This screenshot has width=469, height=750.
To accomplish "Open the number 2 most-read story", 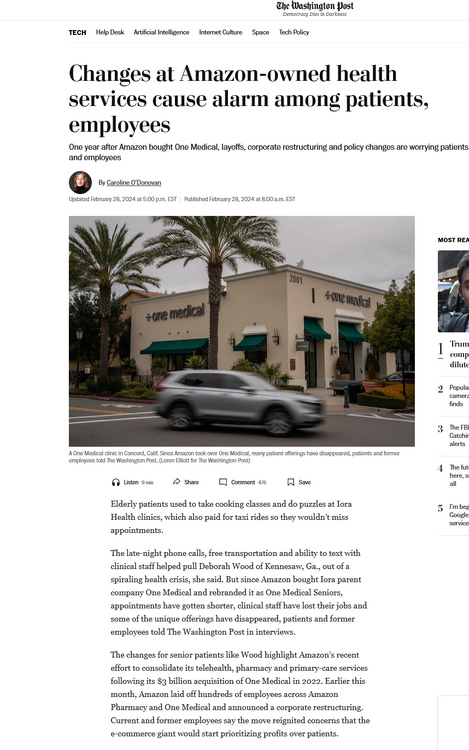I will (x=459, y=396).
